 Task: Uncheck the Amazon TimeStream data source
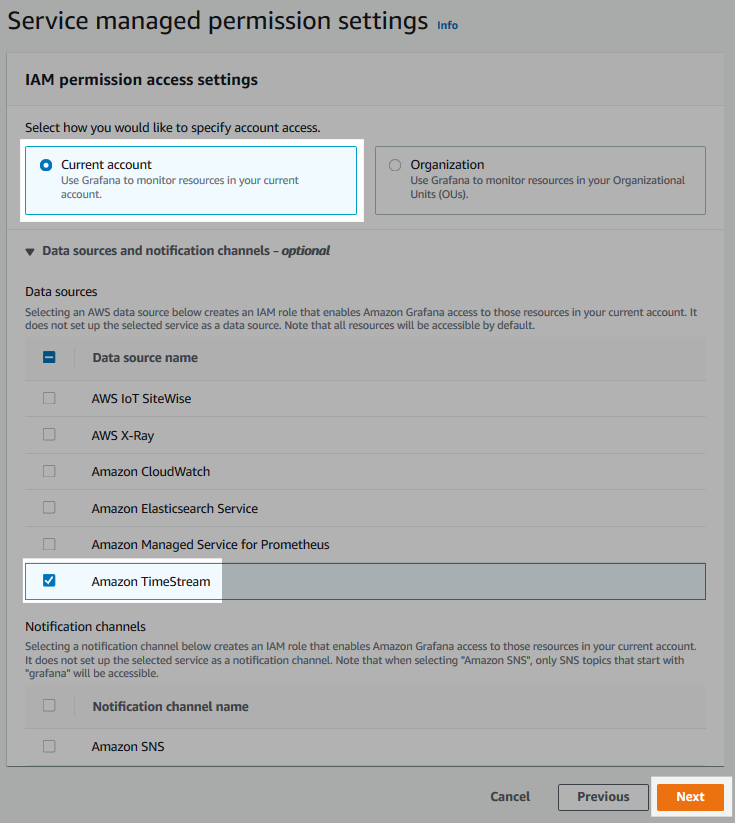[49, 581]
